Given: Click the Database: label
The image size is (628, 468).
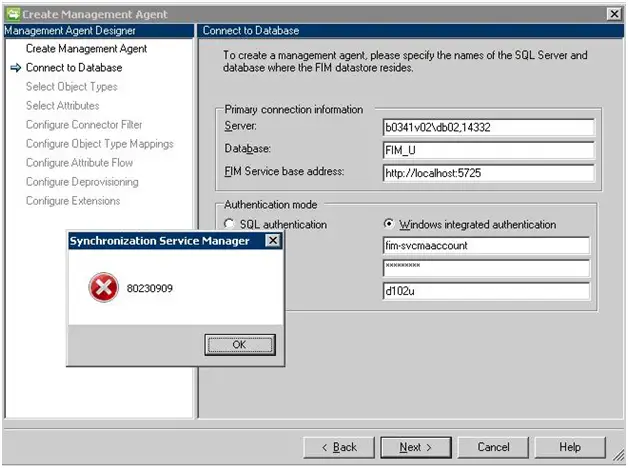Looking at the screenshot, I should [x=248, y=149].
